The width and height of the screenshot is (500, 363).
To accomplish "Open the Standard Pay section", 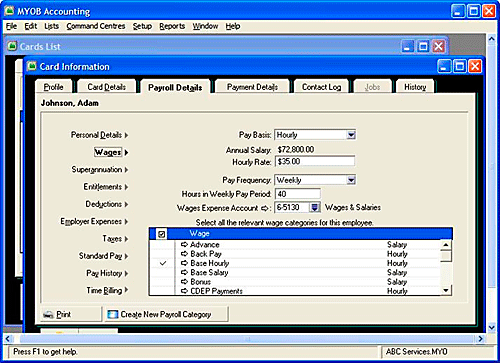I will 104,256.
